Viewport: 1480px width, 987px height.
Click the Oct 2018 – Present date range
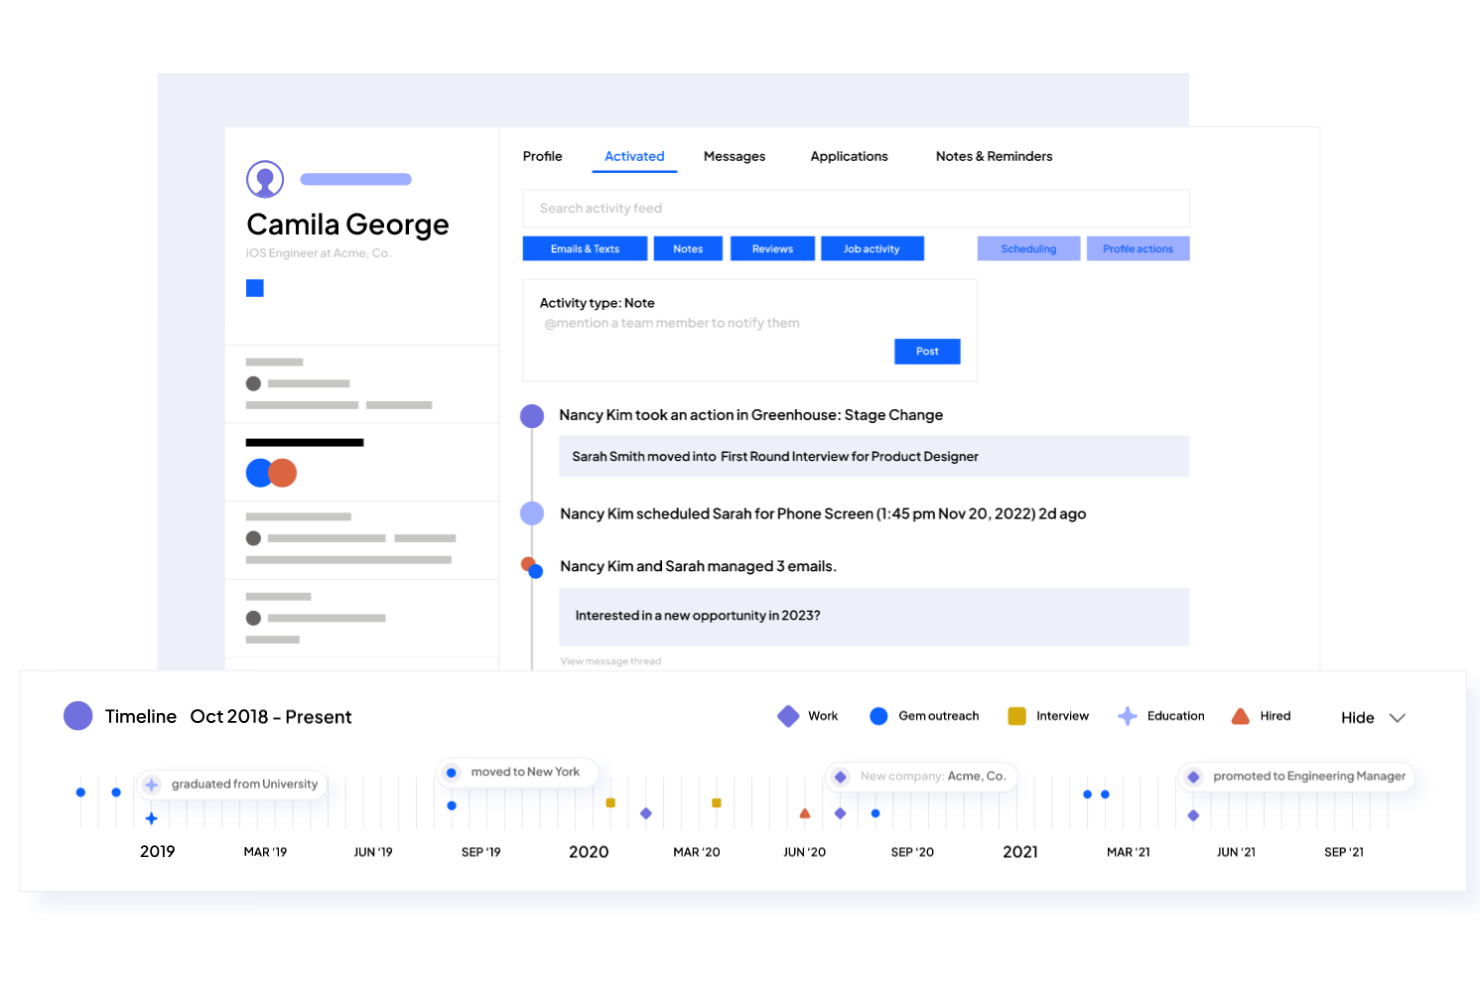pos(271,717)
